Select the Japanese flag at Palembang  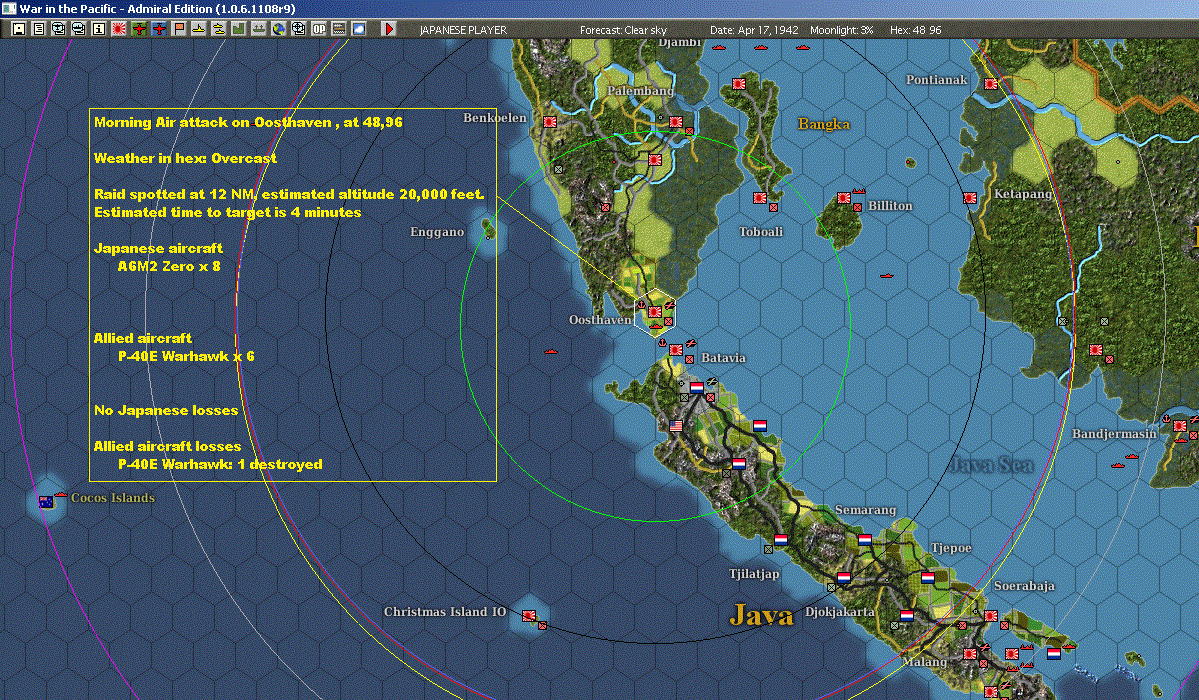(x=676, y=122)
